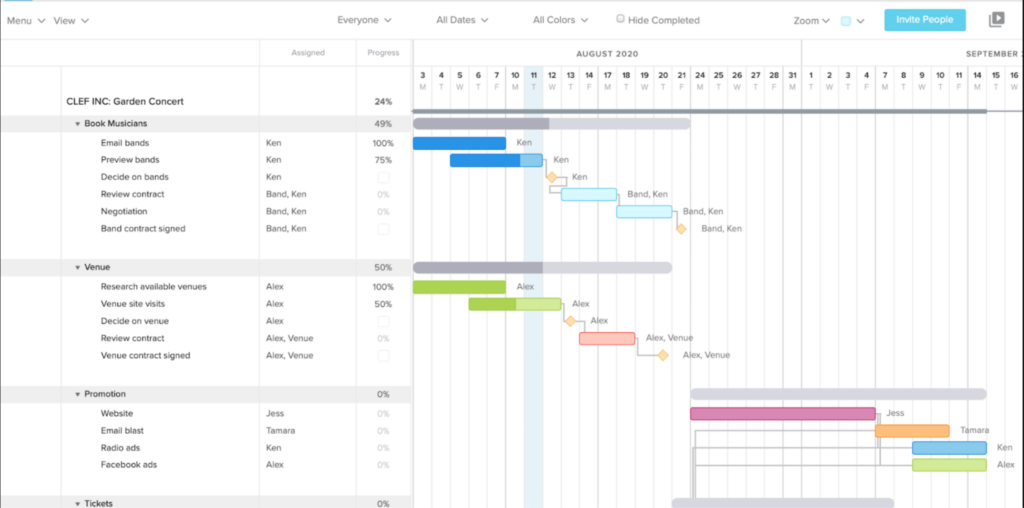Check off the Decide on bands task

[383, 177]
